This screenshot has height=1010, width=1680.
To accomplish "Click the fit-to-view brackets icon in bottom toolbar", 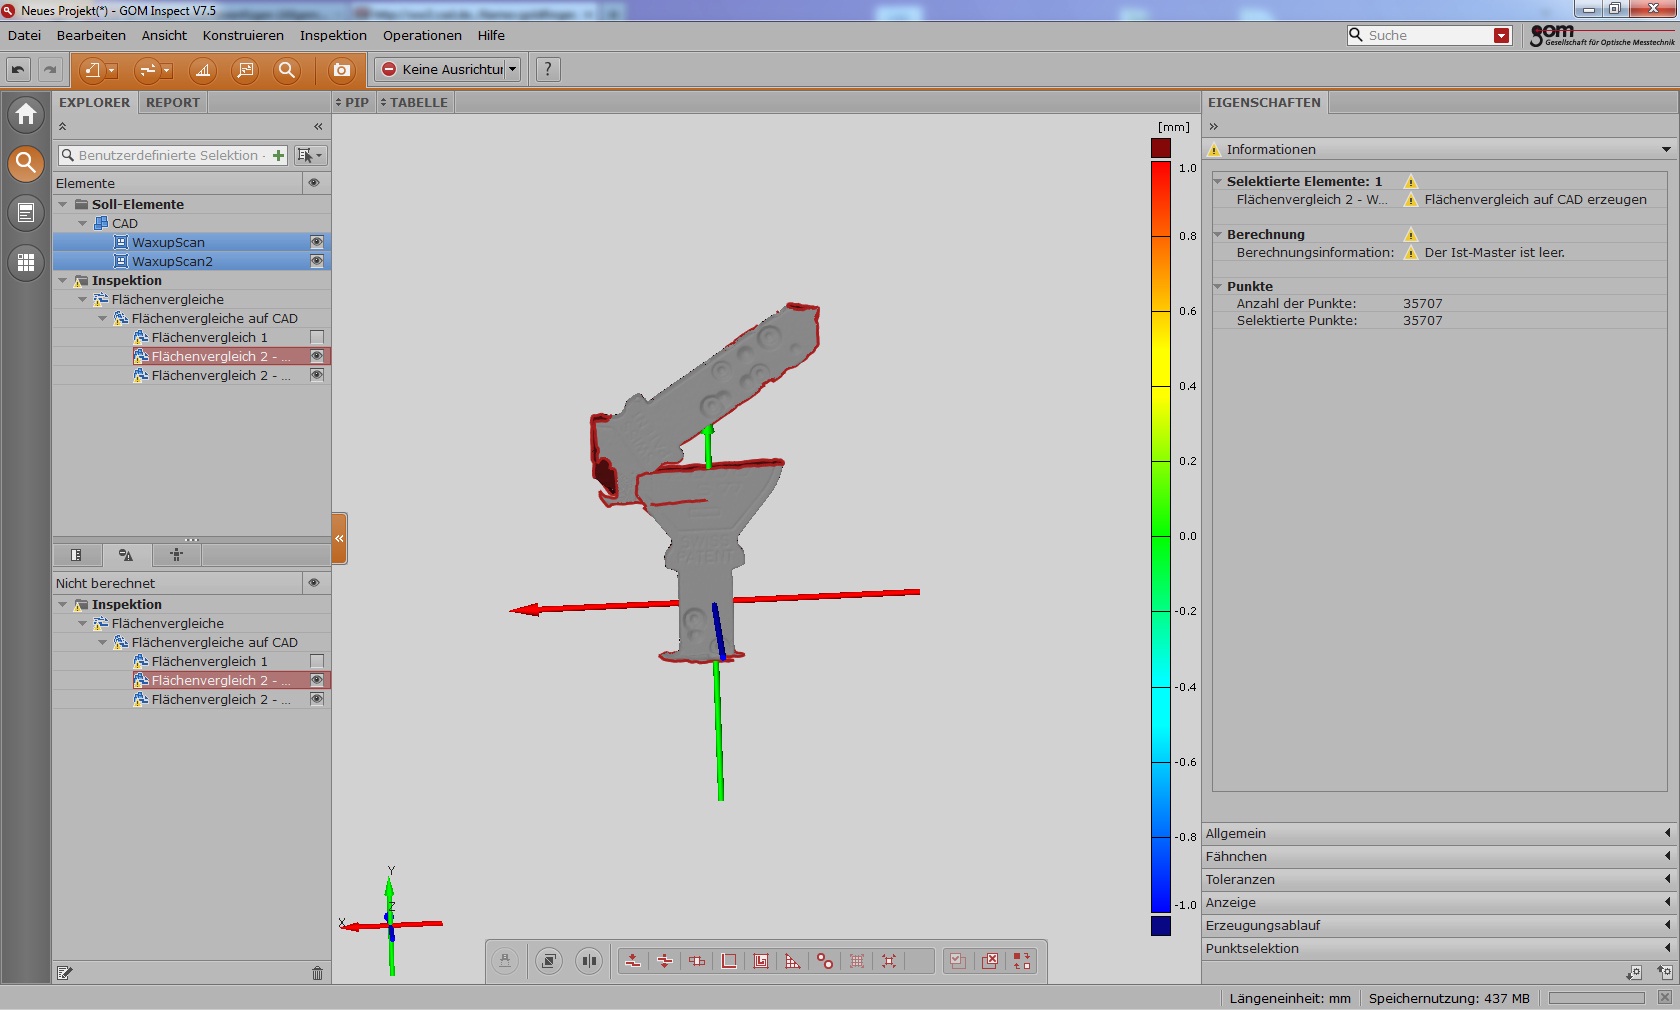I will (889, 961).
